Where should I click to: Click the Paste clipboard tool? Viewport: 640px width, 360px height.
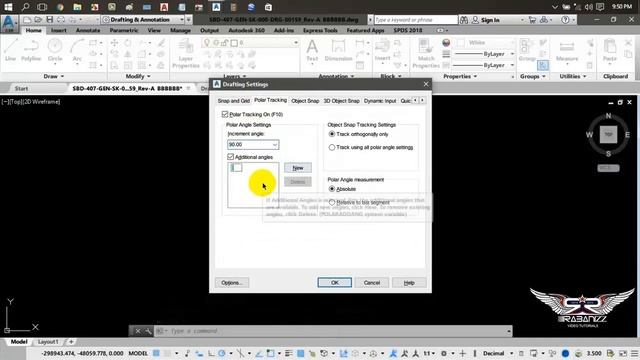609,51
